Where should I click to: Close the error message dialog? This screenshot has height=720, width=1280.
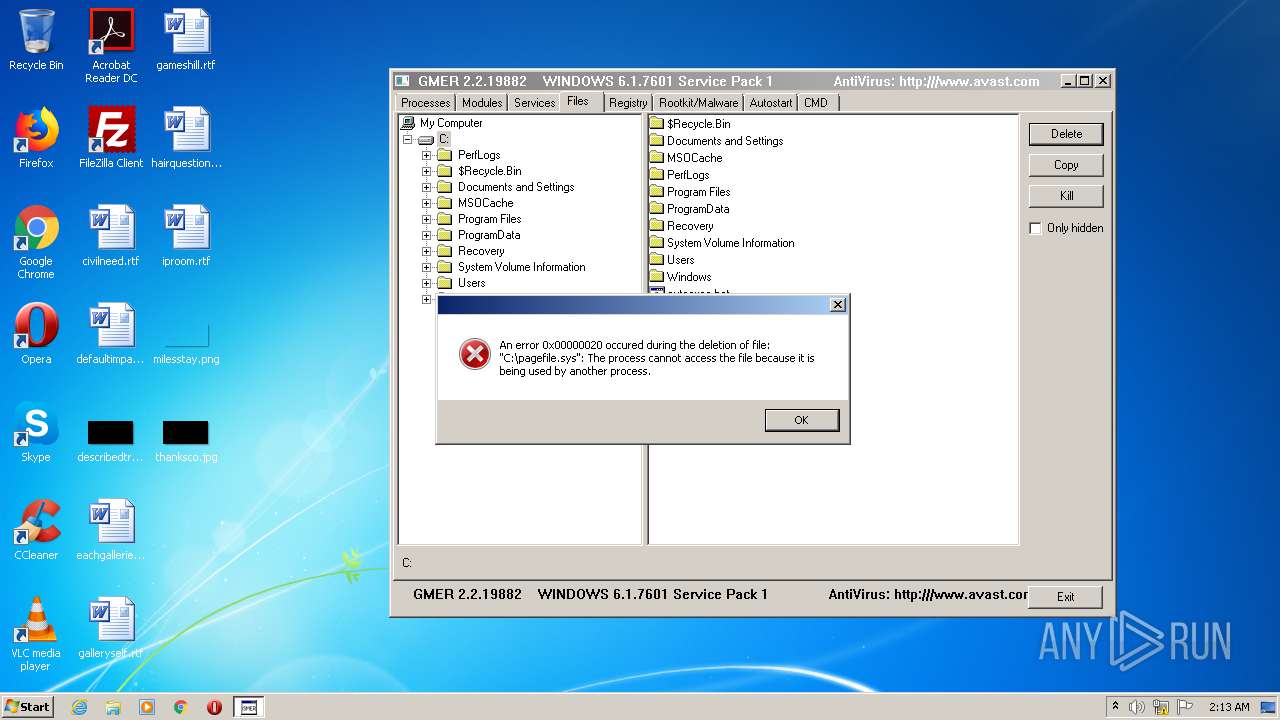pos(838,305)
